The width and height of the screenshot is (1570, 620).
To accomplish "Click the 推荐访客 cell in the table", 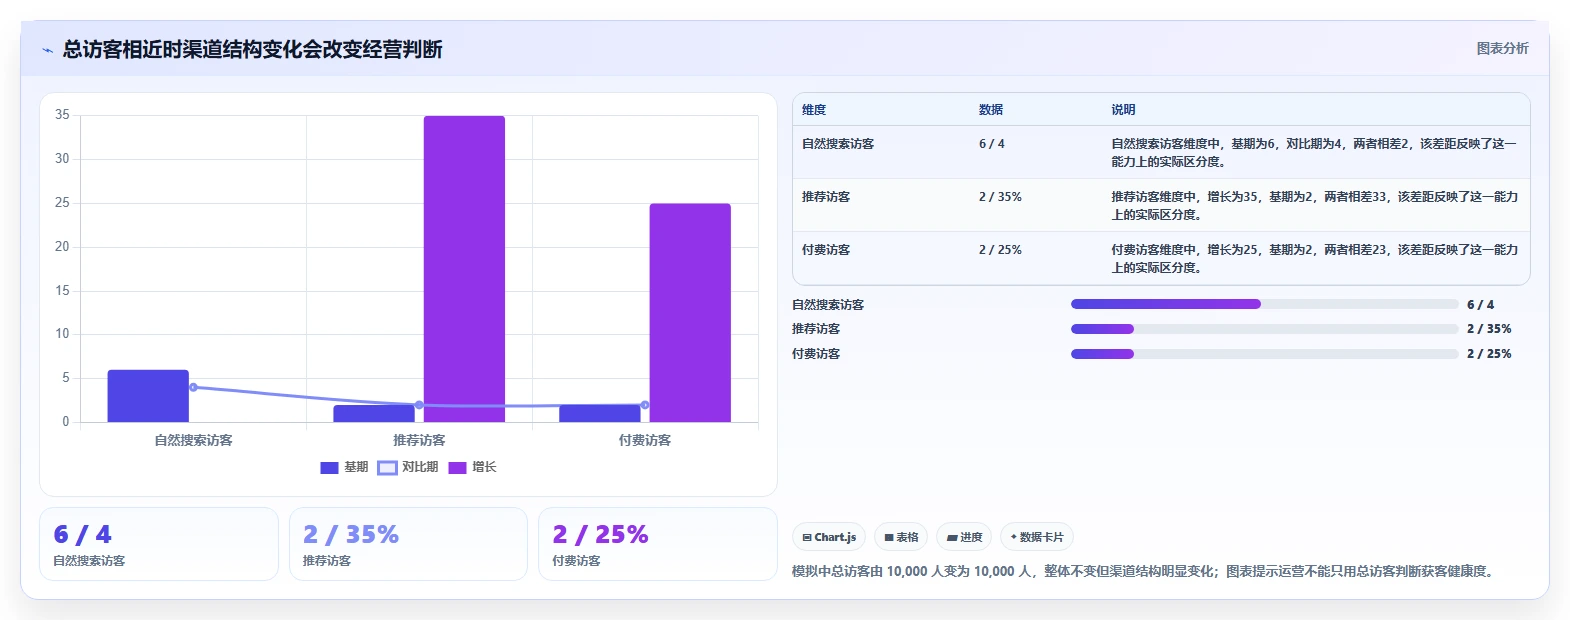I will coord(826,197).
